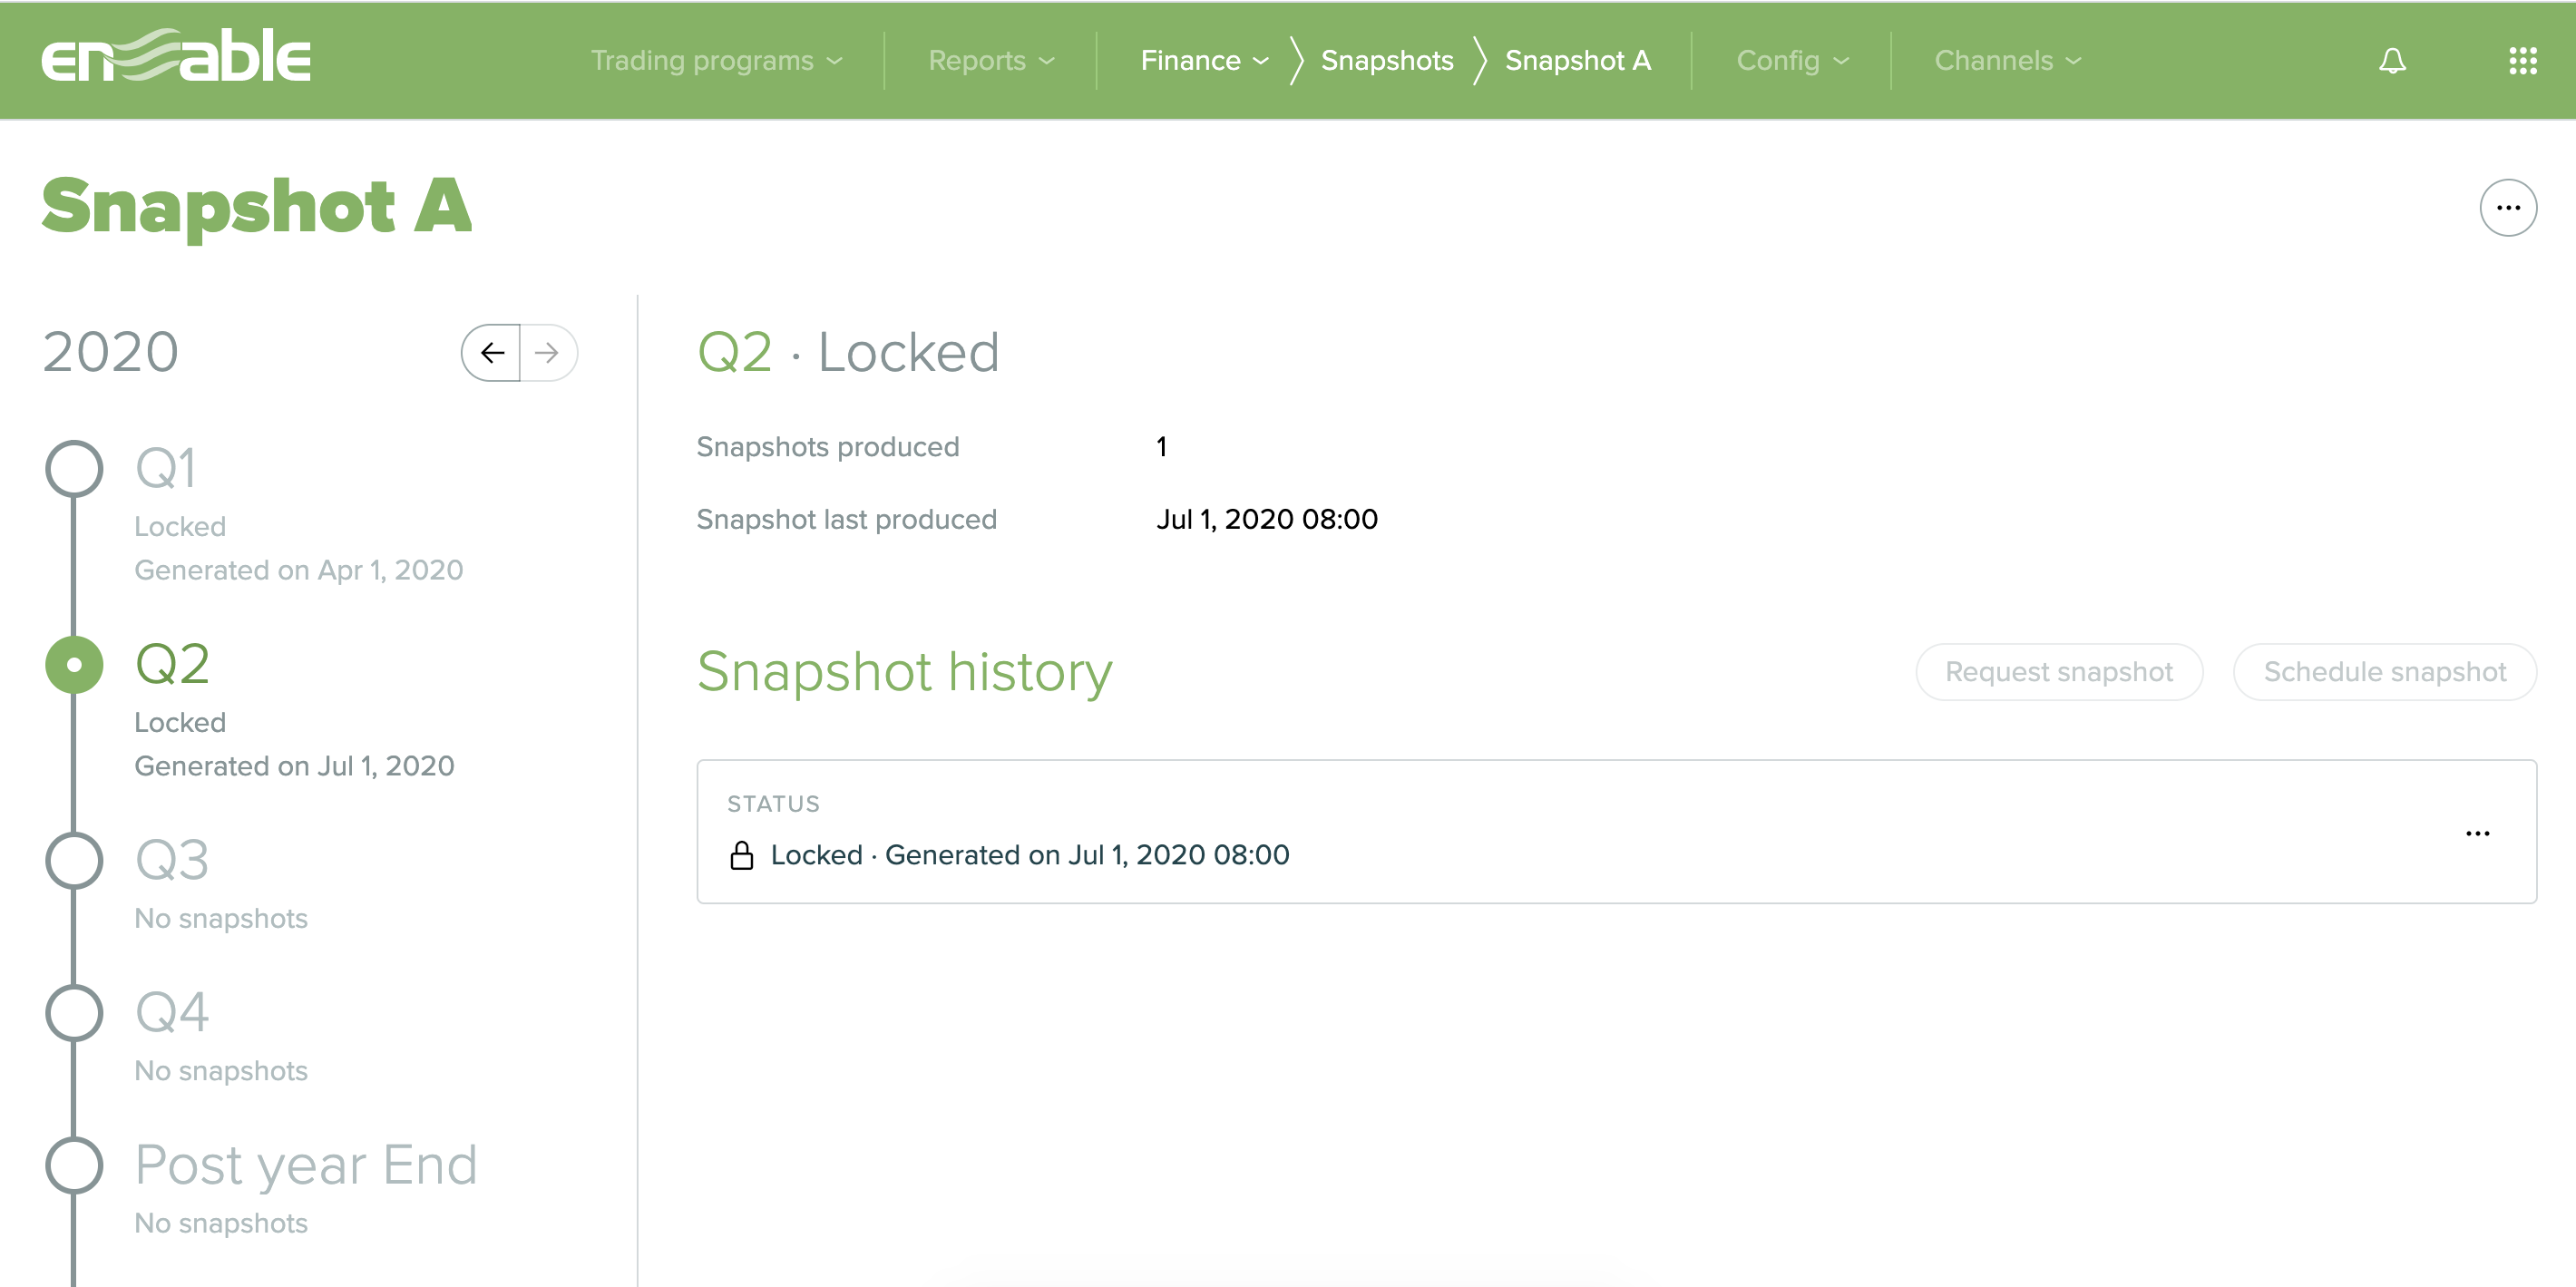Click the Request snapshot button
The width and height of the screenshot is (2576, 1287).
tap(2059, 672)
